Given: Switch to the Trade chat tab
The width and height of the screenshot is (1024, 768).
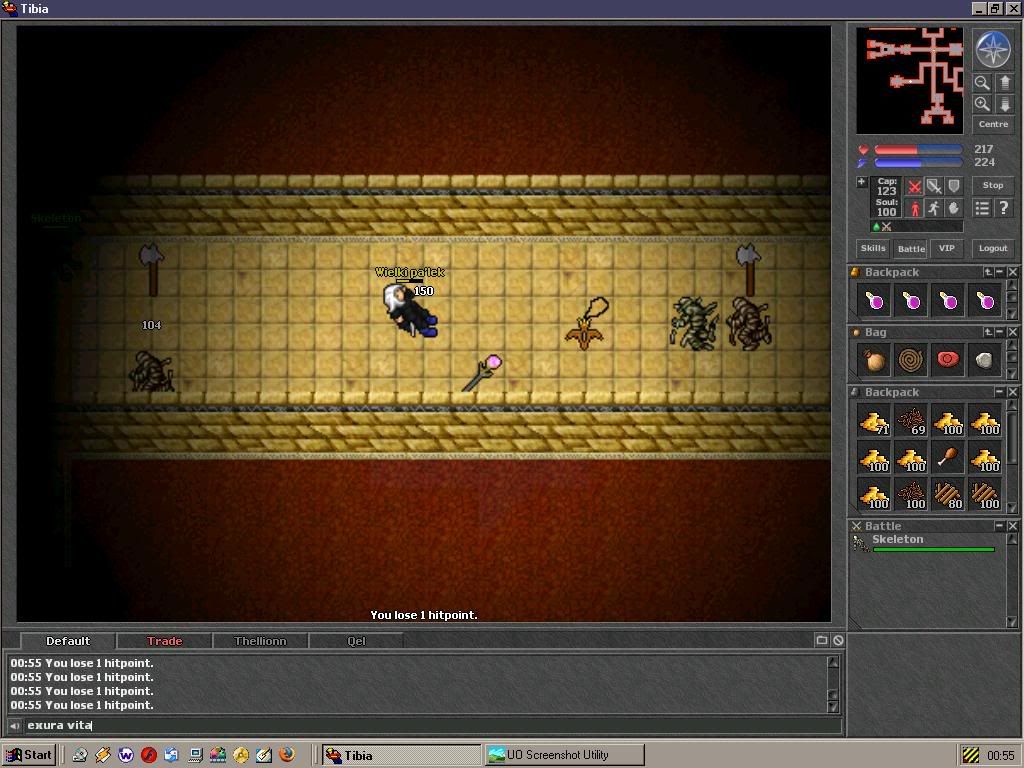Looking at the screenshot, I should click(x=165, y=641).
